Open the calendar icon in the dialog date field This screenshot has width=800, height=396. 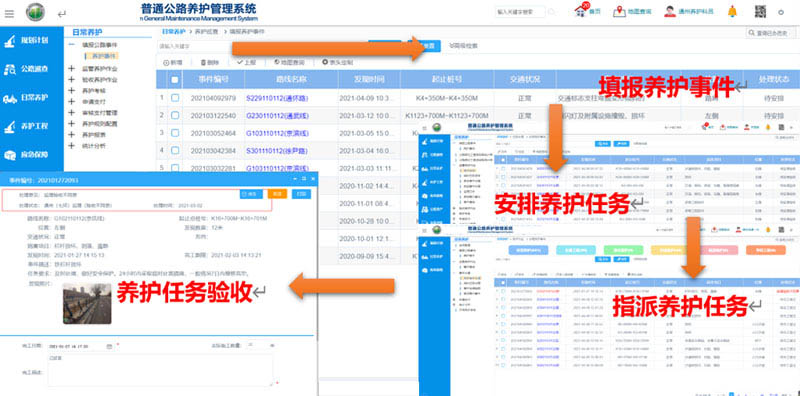(x=110, y=346)
